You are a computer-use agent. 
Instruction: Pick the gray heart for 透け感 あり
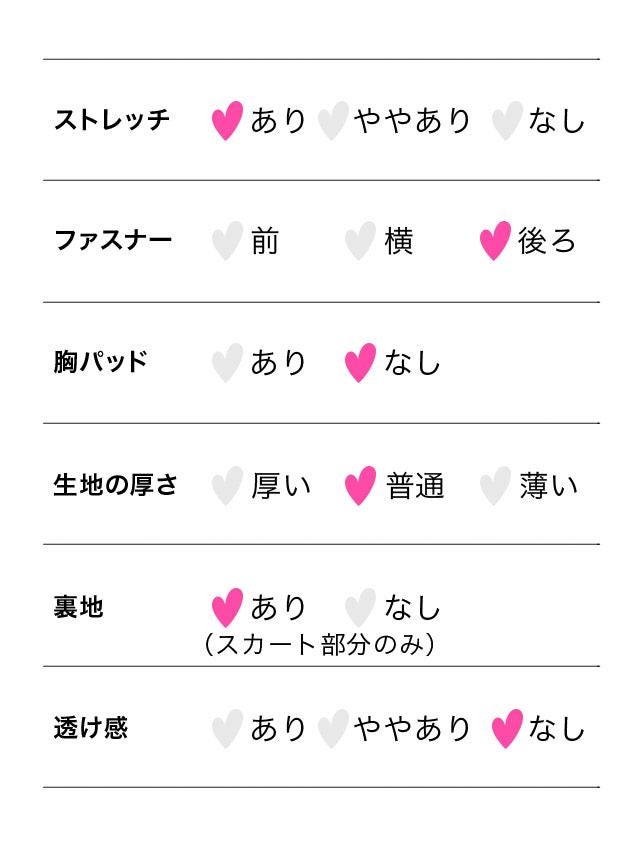click(x=227, y=729)
